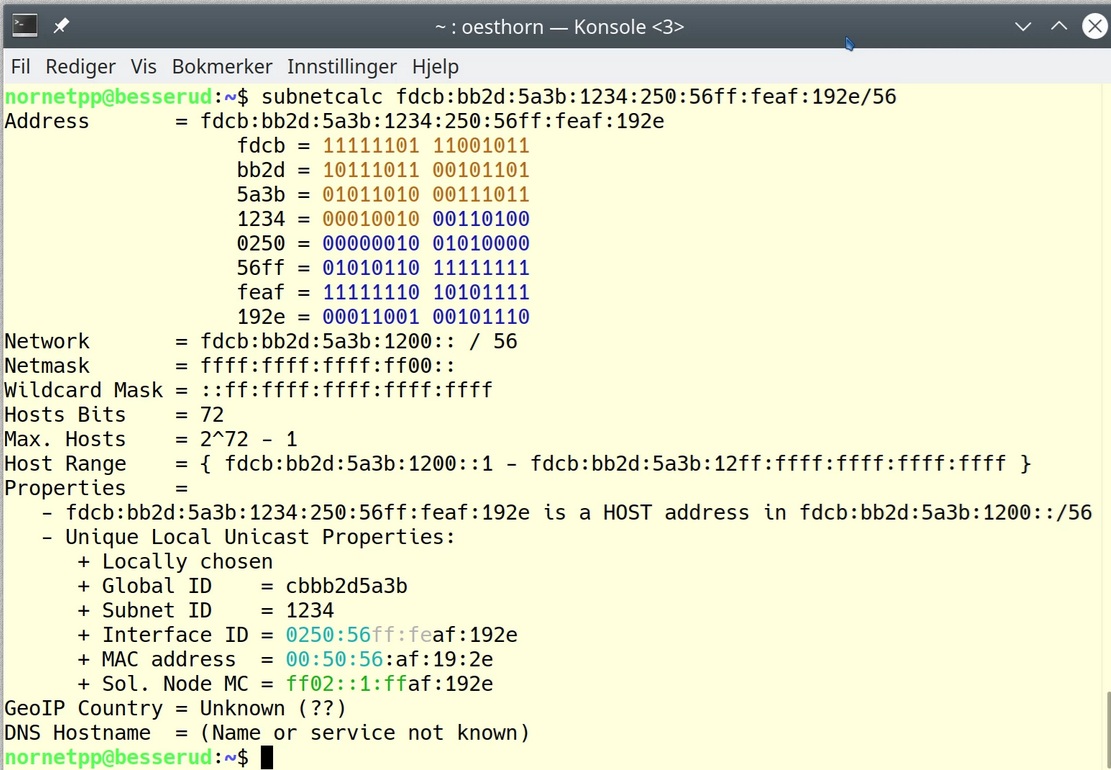Click Sol. Node MC value ff02::1:ffaf:192e
The width and height of the screenshot is (1111, 770).
390,684
